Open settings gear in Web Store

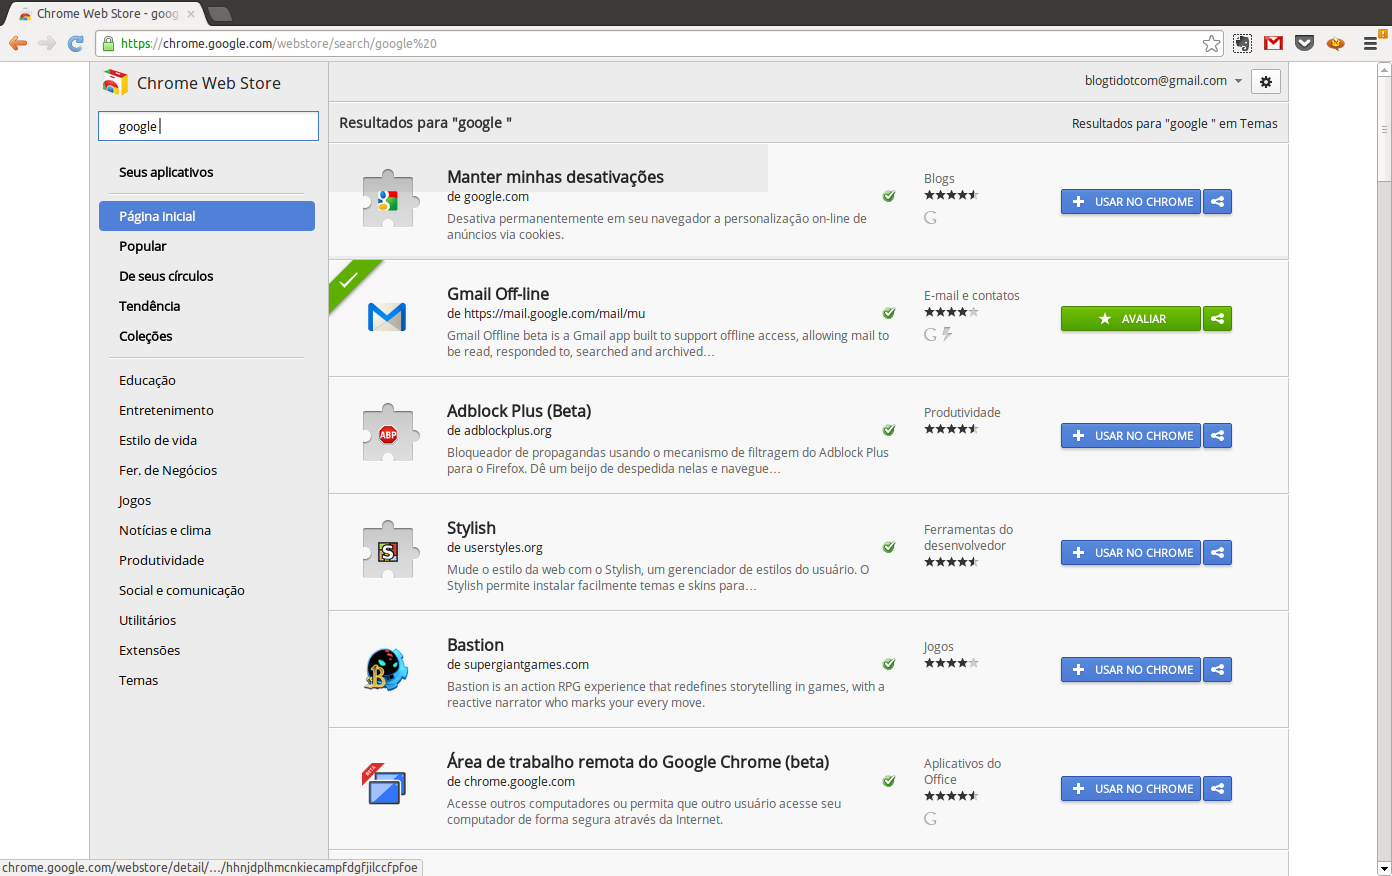[x=1266, y=81]
